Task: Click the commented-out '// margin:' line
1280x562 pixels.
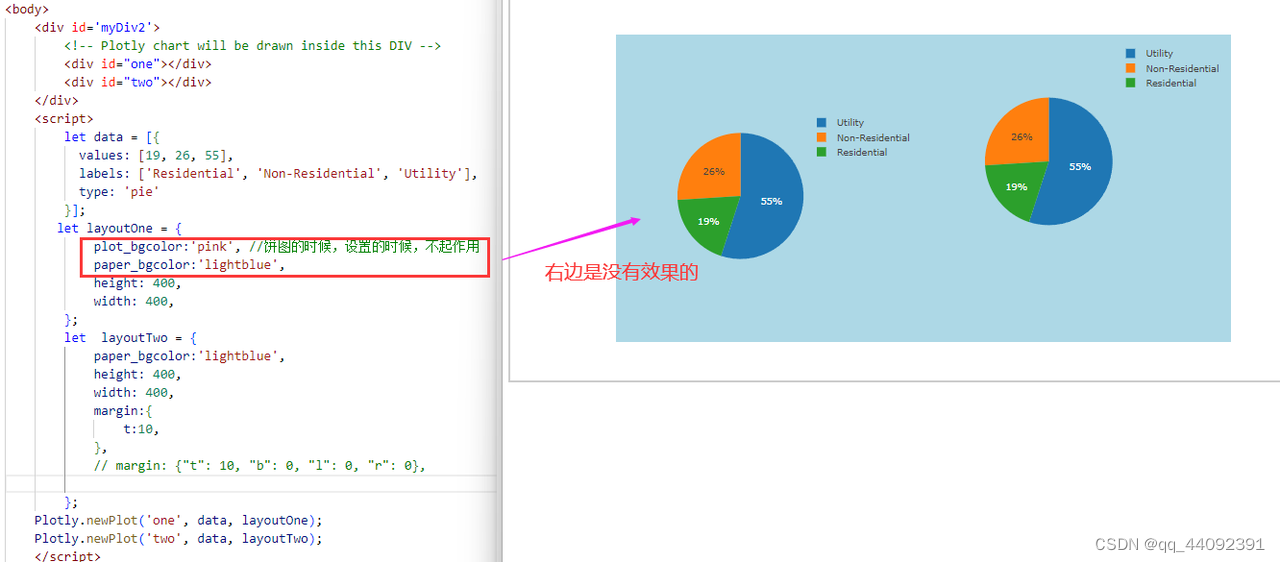Action: click(260, 465)
